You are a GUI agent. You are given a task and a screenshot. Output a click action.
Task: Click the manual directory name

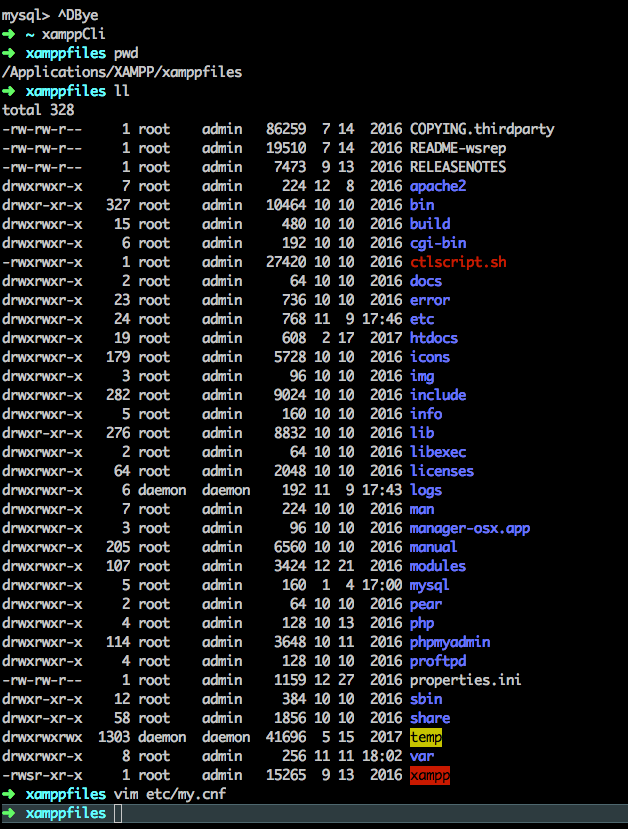pos(433,547)
